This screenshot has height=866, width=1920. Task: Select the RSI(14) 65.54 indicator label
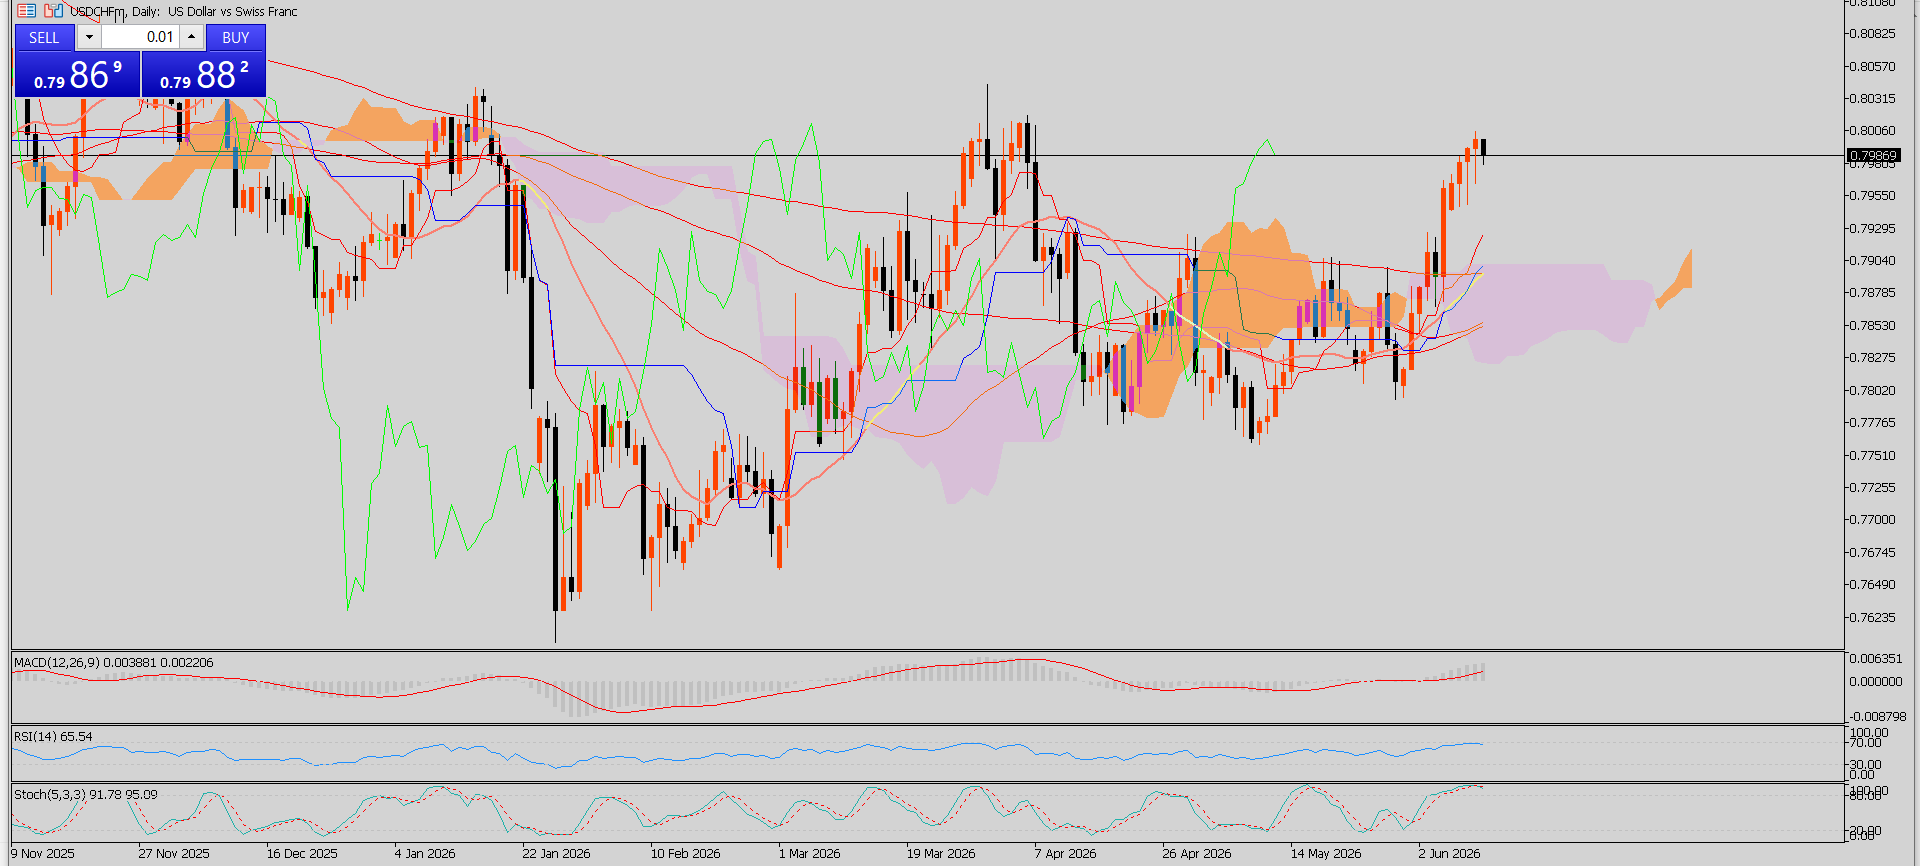coord(53,736)
